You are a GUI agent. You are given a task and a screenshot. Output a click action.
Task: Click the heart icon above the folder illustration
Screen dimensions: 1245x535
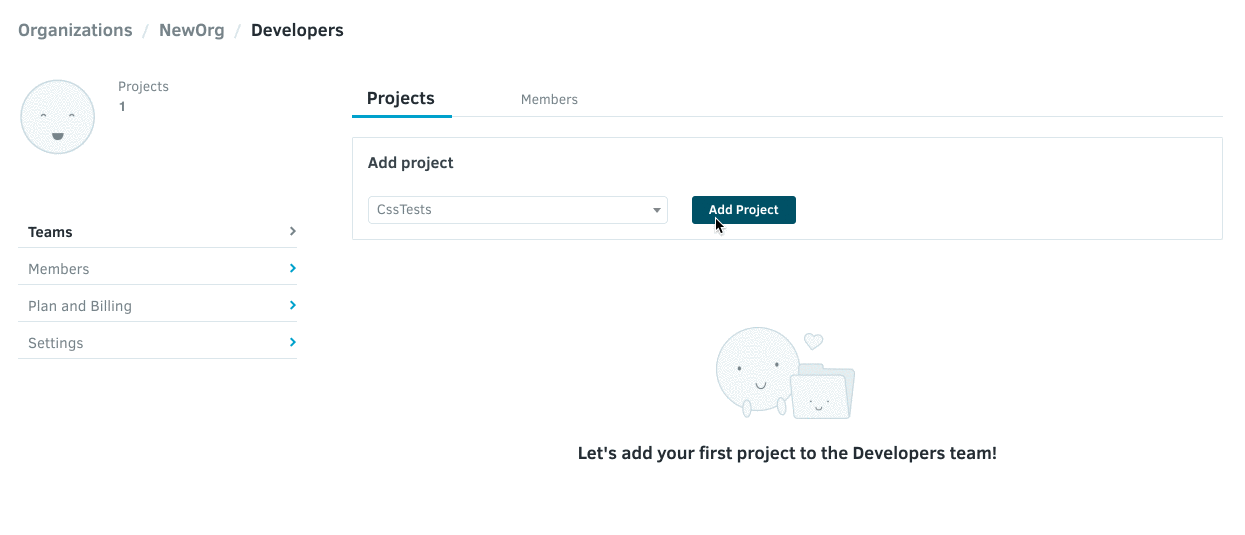click(814, 342)
